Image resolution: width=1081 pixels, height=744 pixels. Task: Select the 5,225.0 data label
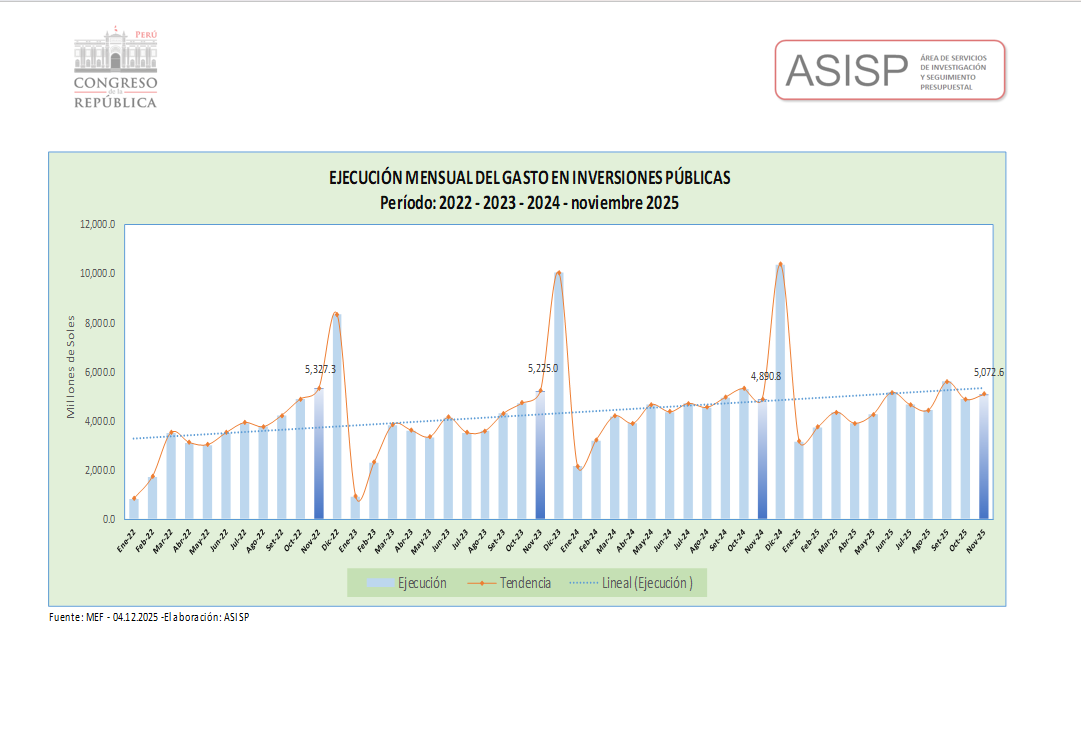pos(542,369)
